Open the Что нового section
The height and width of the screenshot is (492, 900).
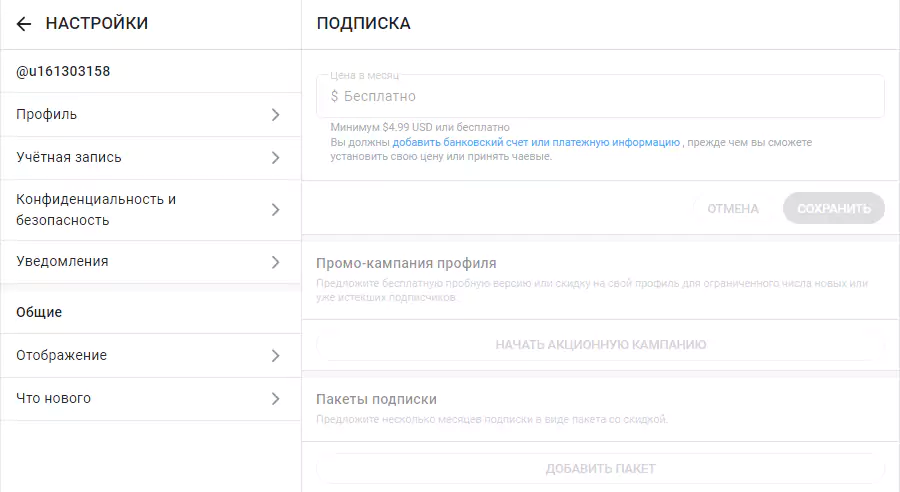coord(151,398)
